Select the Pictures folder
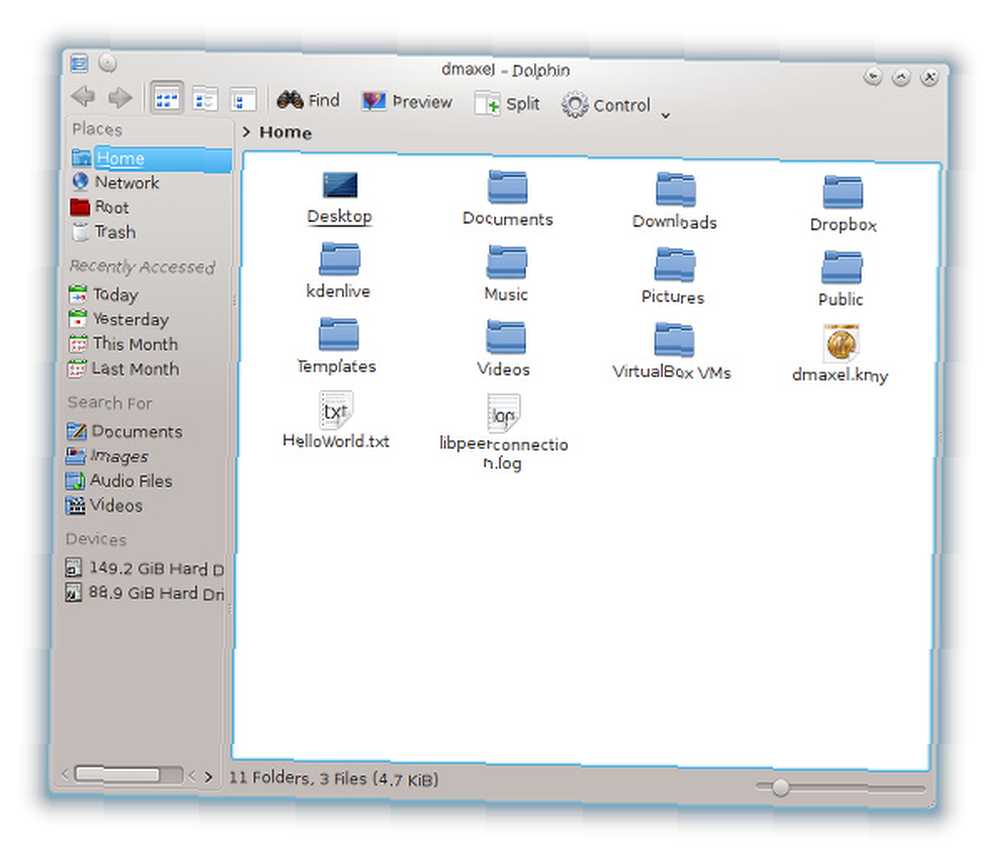This screenshot has height=859, width=1000. pos(673,276)
